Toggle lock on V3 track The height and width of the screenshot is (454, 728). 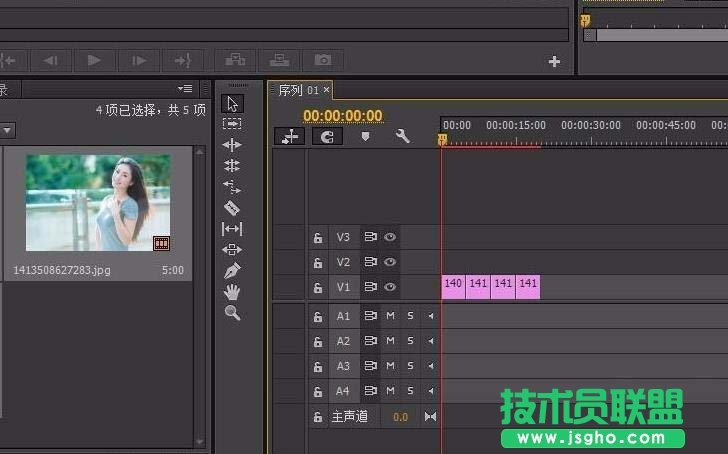[318, 238]
